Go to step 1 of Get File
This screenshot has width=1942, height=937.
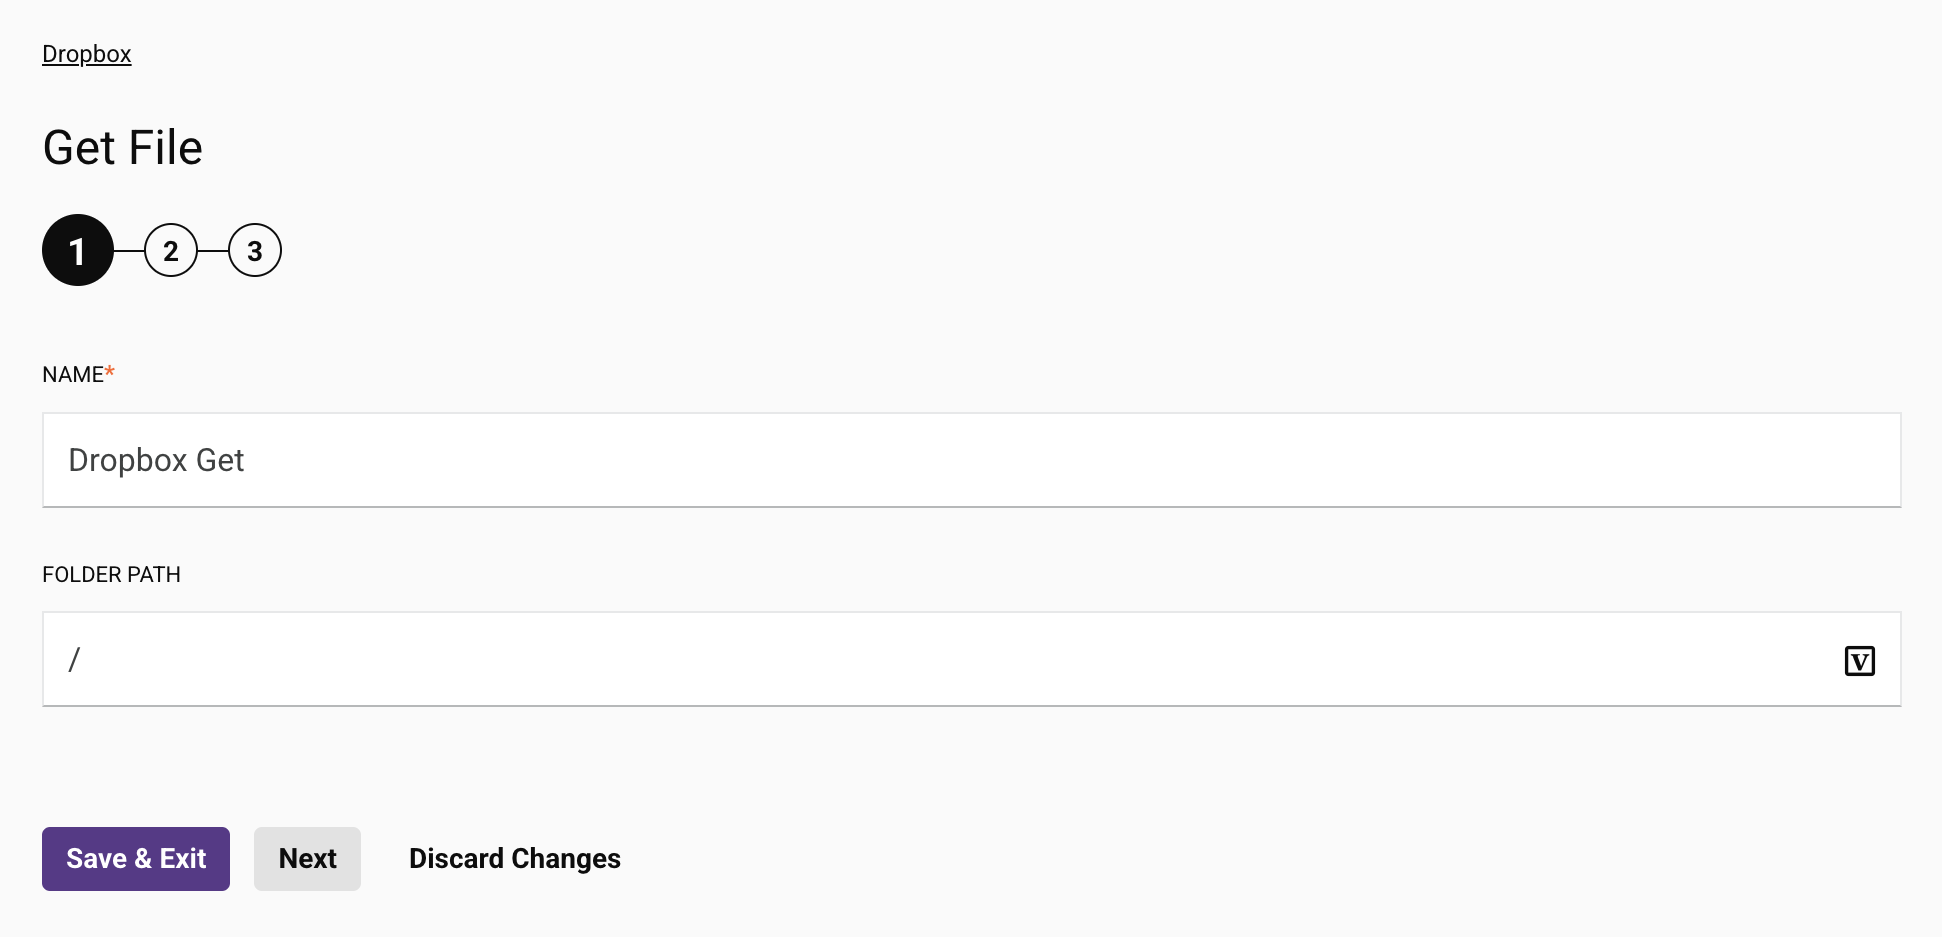pyautogui.click(x=77, y=250)
